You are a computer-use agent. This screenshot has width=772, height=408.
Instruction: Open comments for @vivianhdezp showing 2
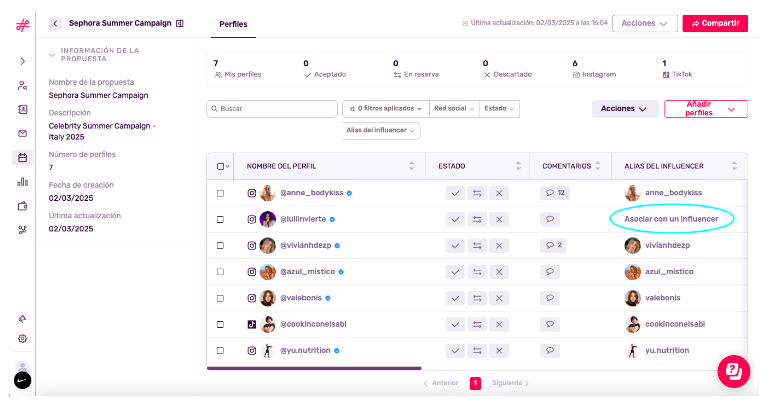point(553,245)
